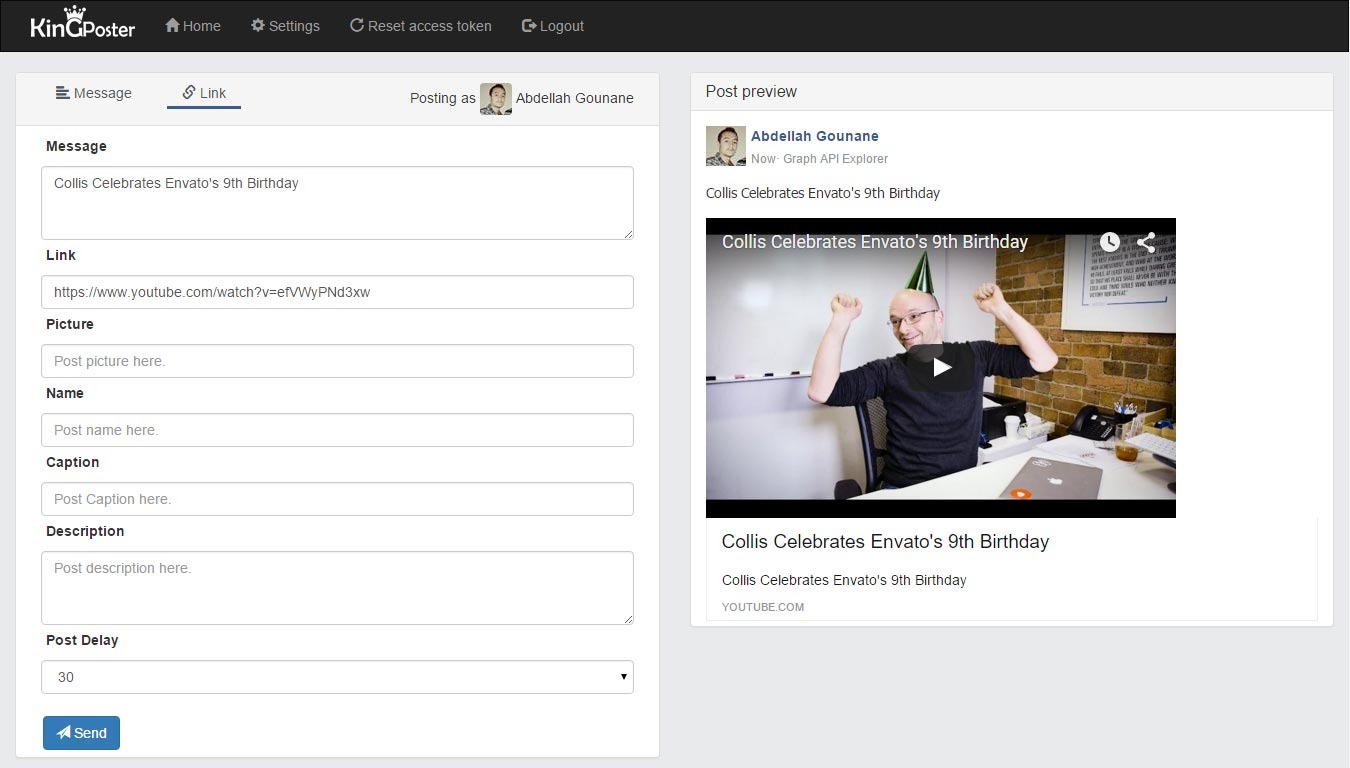
Task: Click the Name input field
Action: pos(337,430)
